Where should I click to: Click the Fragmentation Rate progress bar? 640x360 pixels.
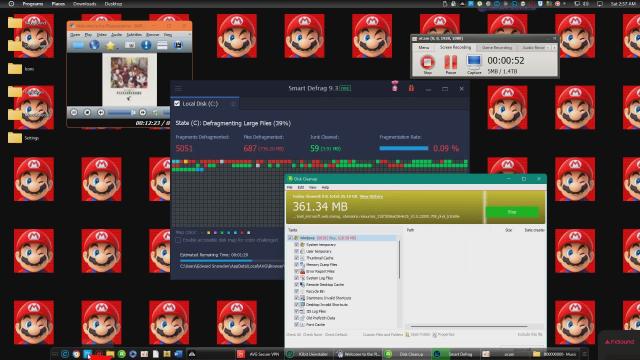coord(403,148)
